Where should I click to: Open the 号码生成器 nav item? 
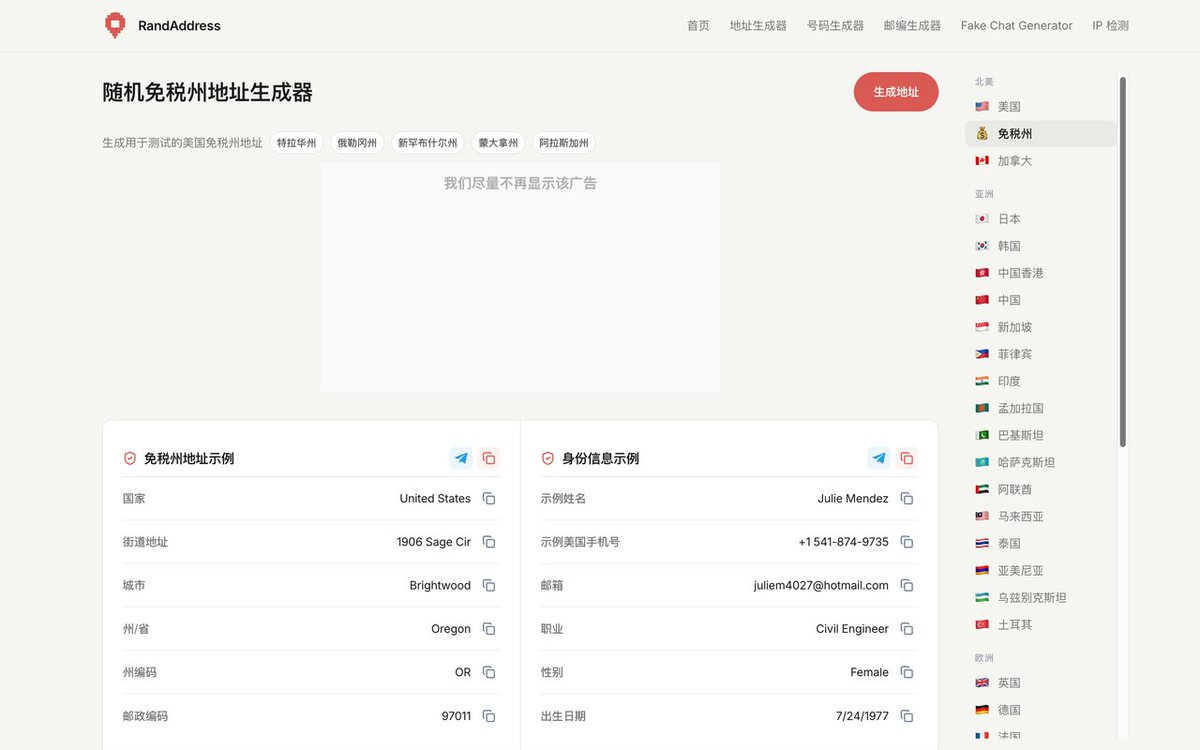835,26
